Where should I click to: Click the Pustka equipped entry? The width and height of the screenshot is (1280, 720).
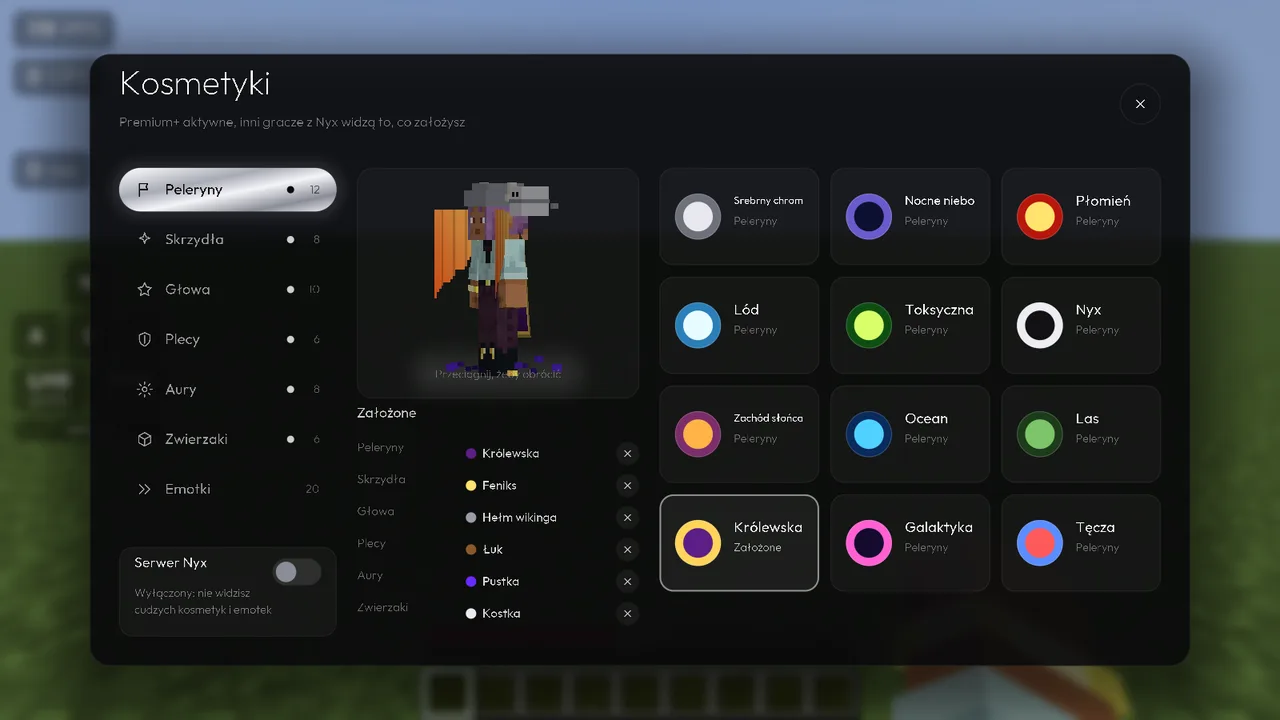click(x=492, y=581)
